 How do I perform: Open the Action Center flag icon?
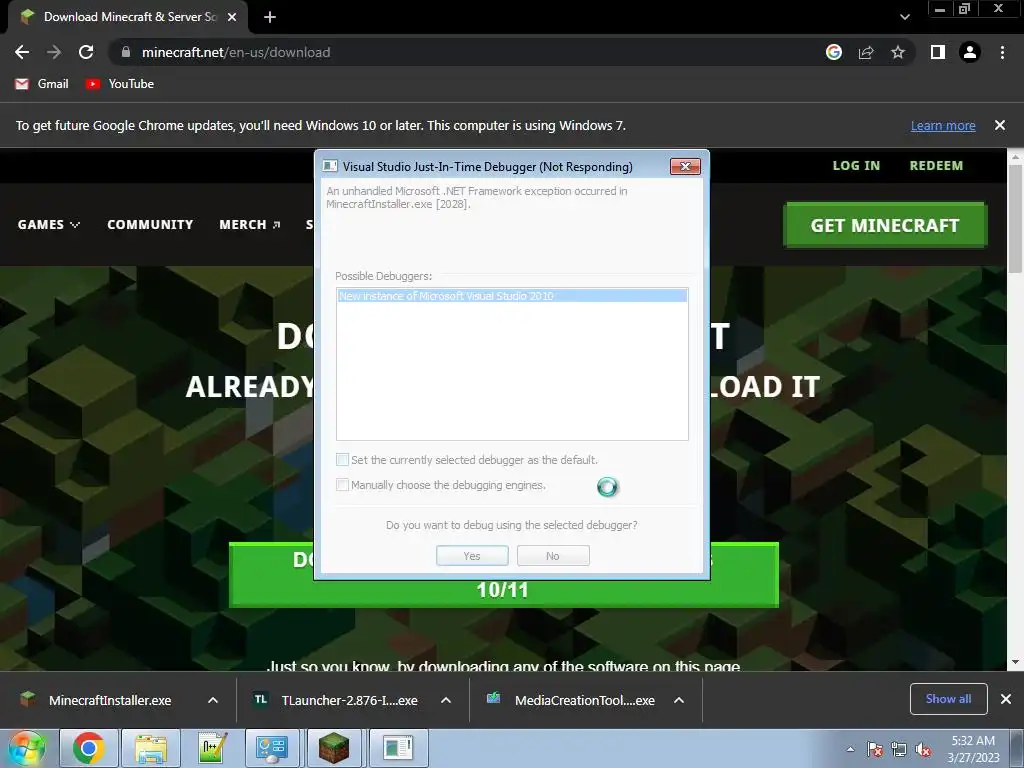(x=875, y=749)
